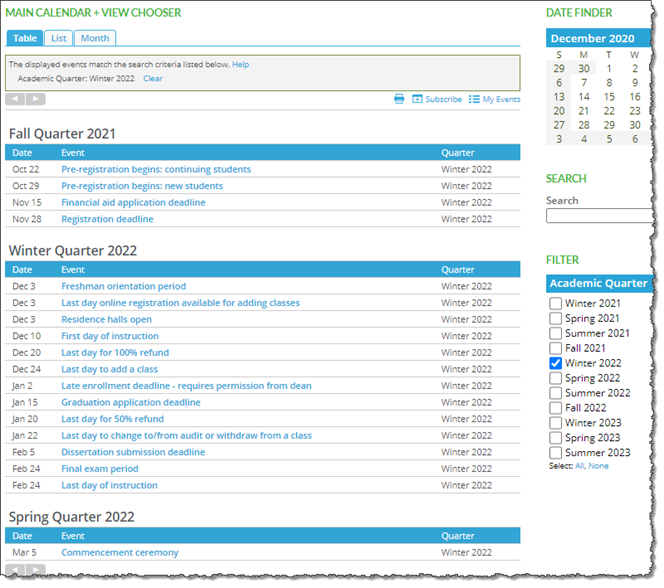Tick the Summer 2023 filter checkbox
The height and width of the screenshot is (588, 664).
[555, 452]
